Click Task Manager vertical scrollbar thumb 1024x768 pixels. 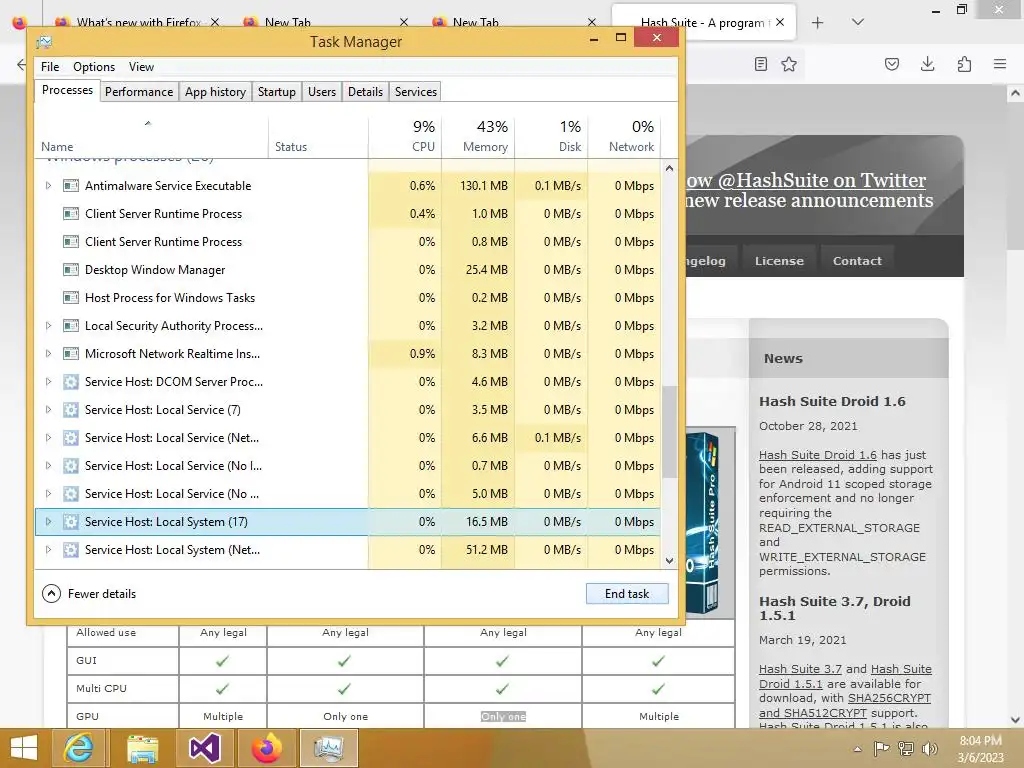point(669,432)
